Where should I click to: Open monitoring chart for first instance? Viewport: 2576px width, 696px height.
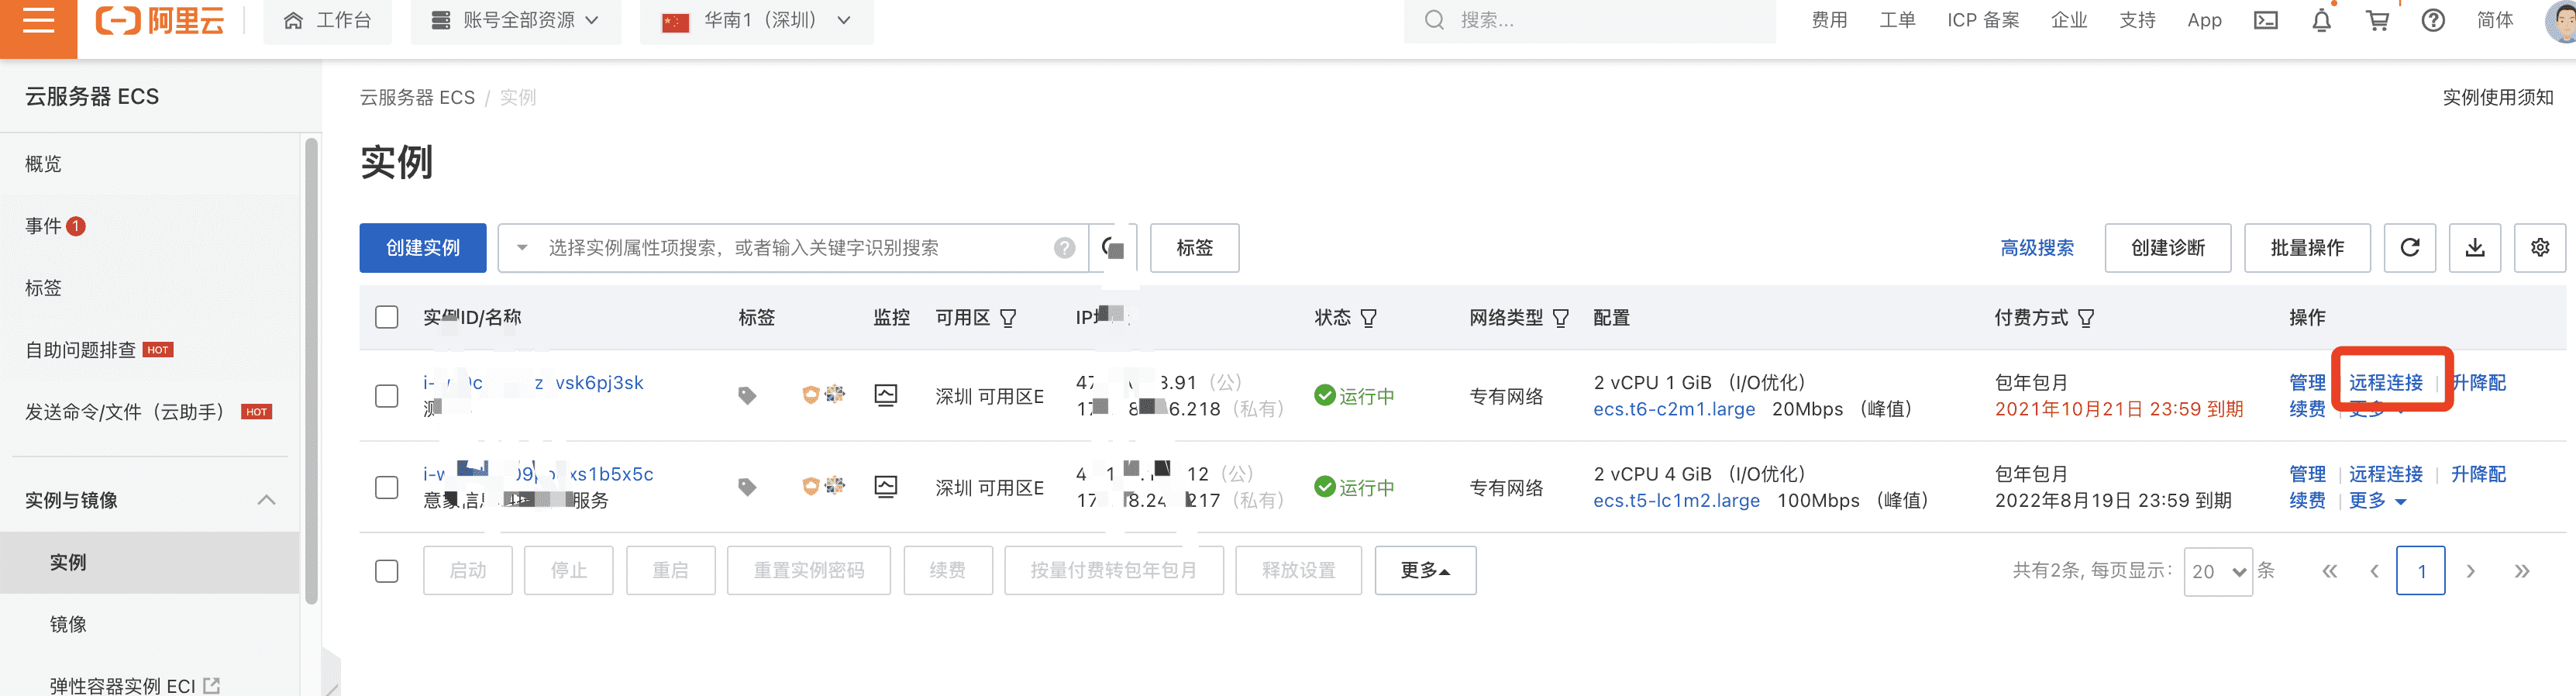(885, 395)
